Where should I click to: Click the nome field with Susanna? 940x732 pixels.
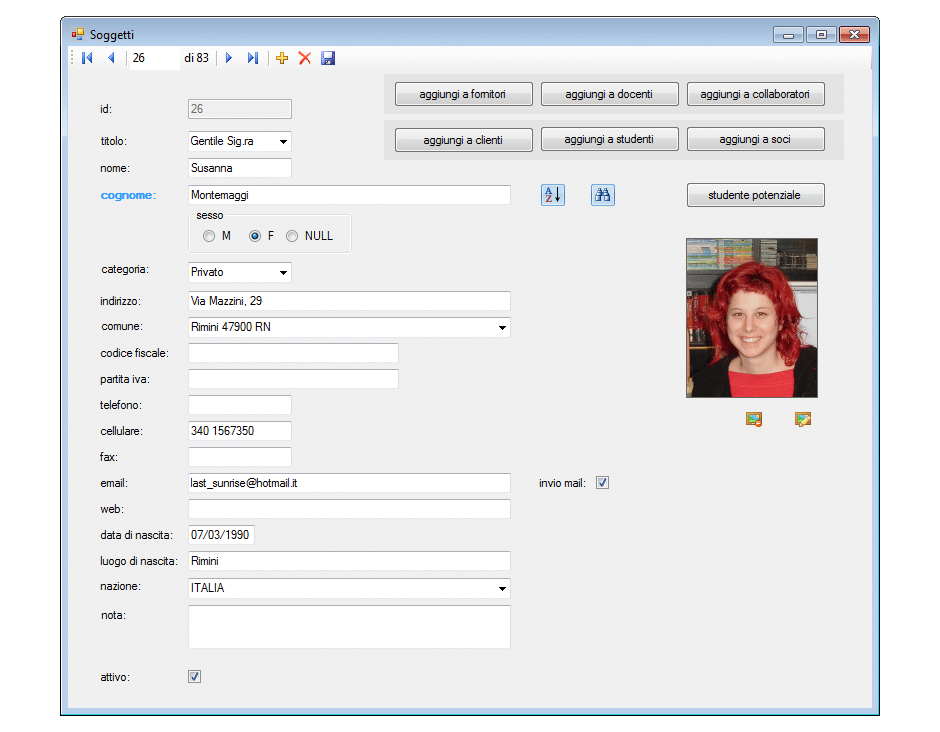click(240, 168)
